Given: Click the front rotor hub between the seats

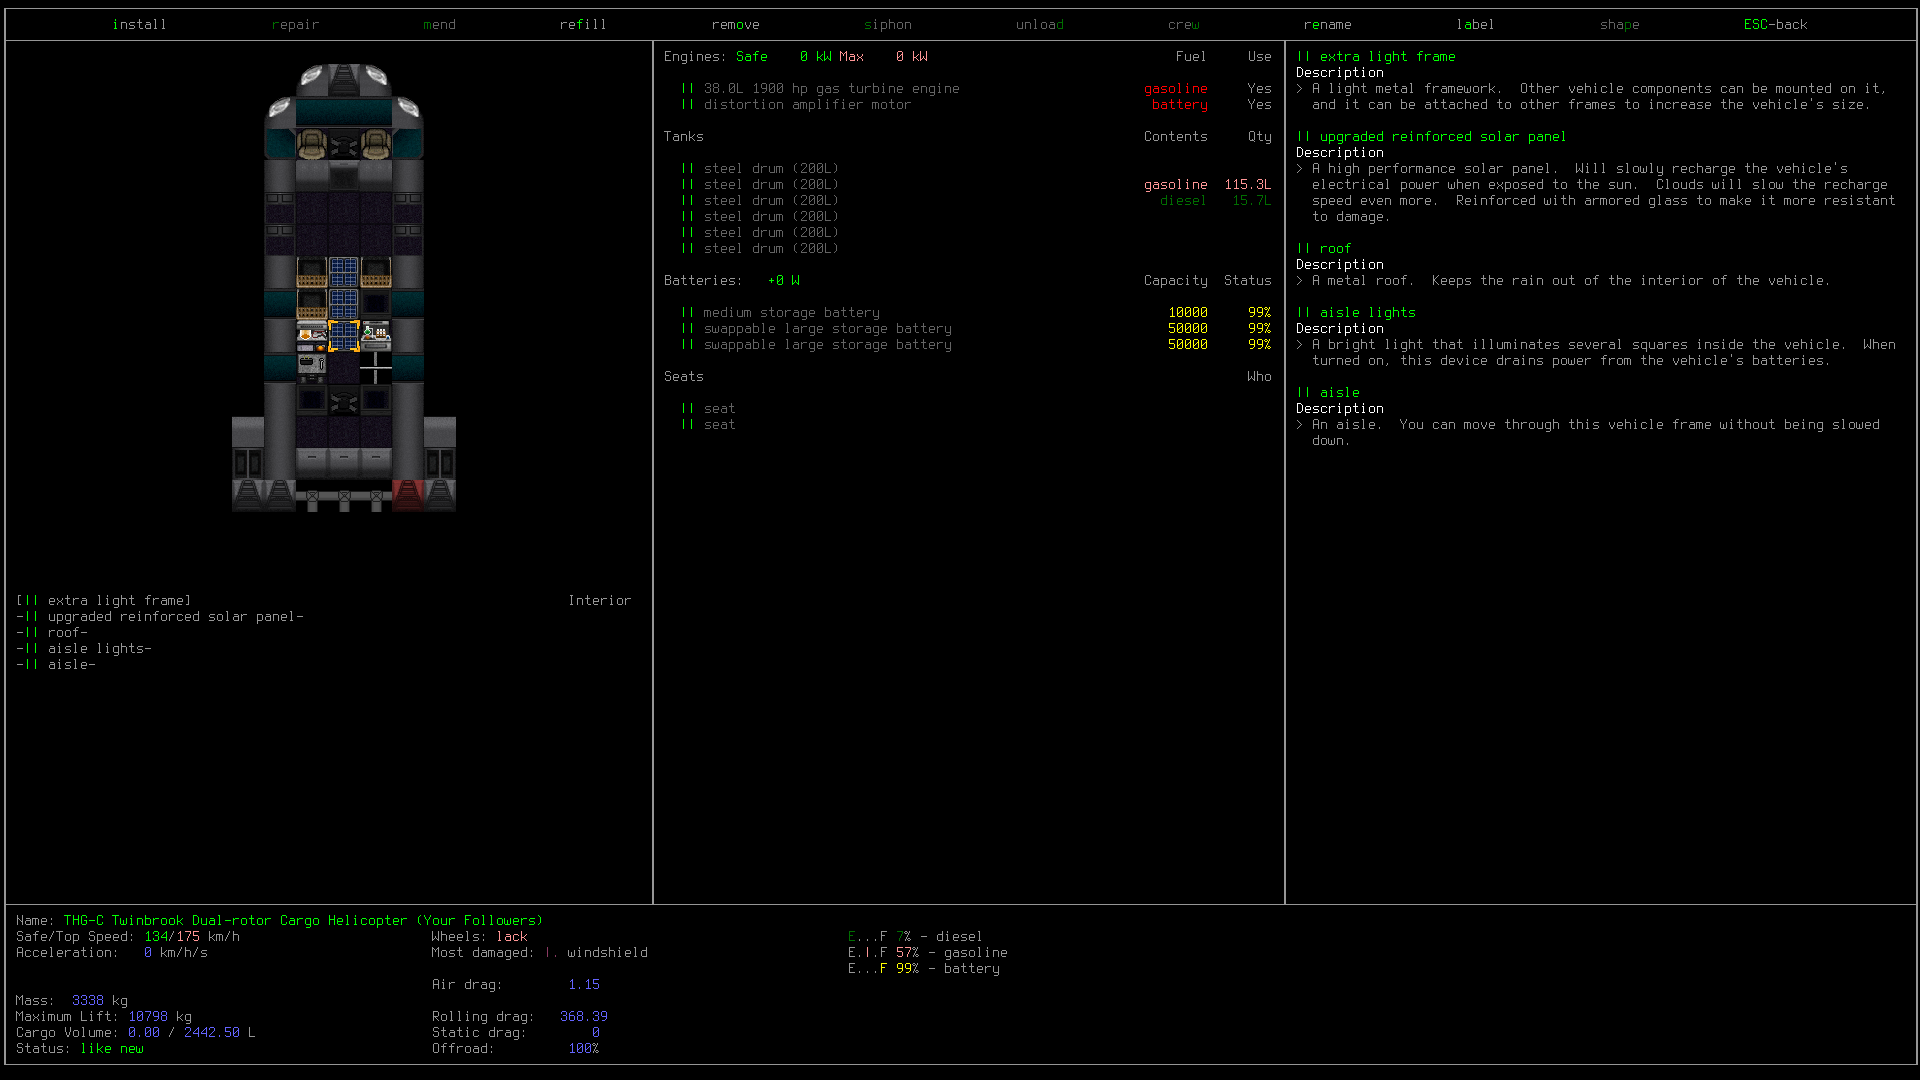Looking at the screenshot, I should pyautogui.click(x=344, y=144).
